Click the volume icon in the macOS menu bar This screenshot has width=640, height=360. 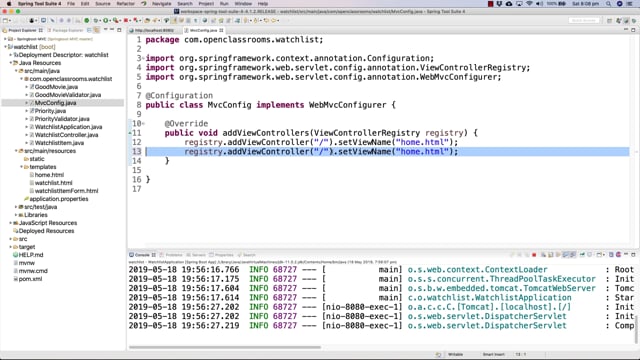point(539,4)
